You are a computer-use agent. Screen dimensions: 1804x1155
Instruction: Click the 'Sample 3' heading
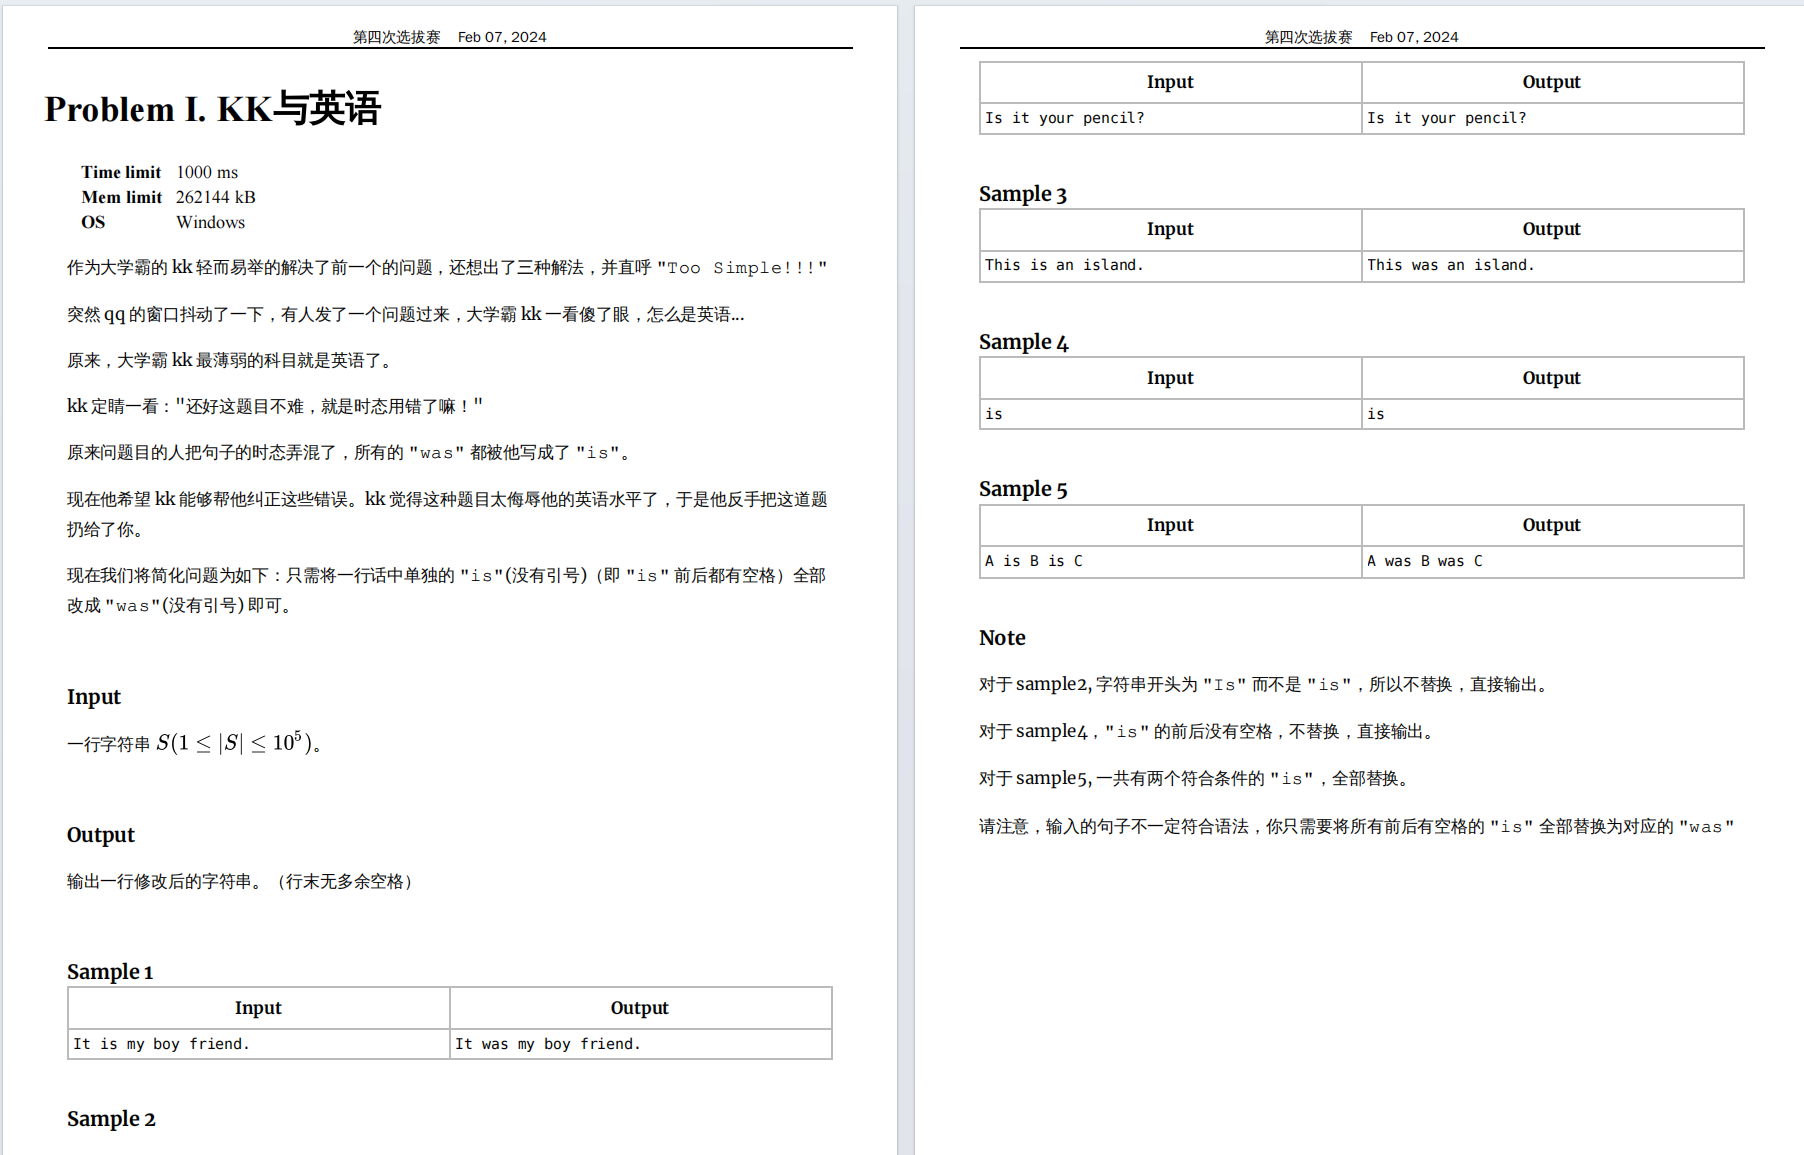(1023, 194)
